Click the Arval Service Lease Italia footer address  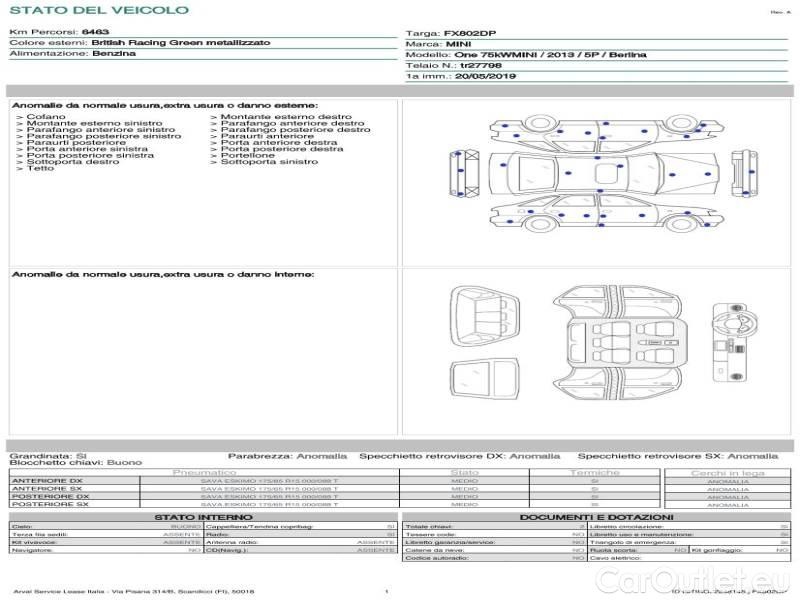[134, 592]
